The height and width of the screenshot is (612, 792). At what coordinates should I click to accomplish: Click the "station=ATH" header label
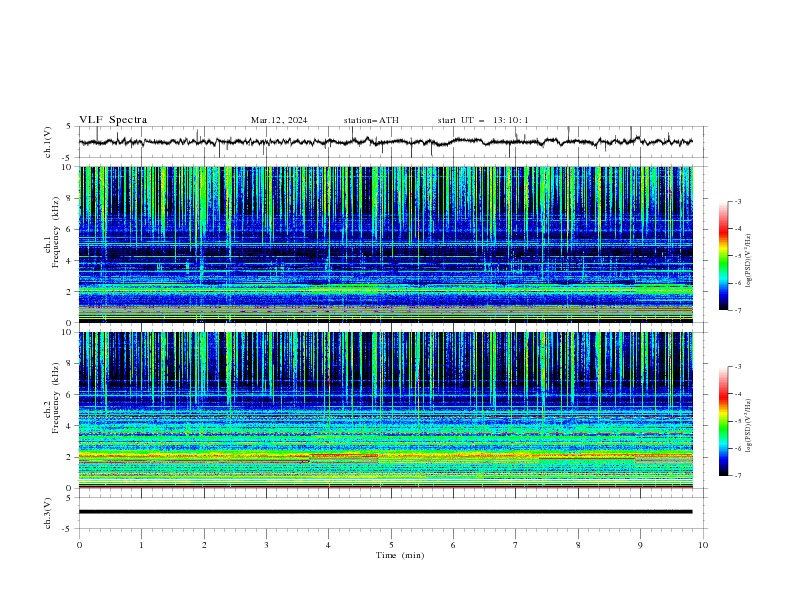pos(371,120)
